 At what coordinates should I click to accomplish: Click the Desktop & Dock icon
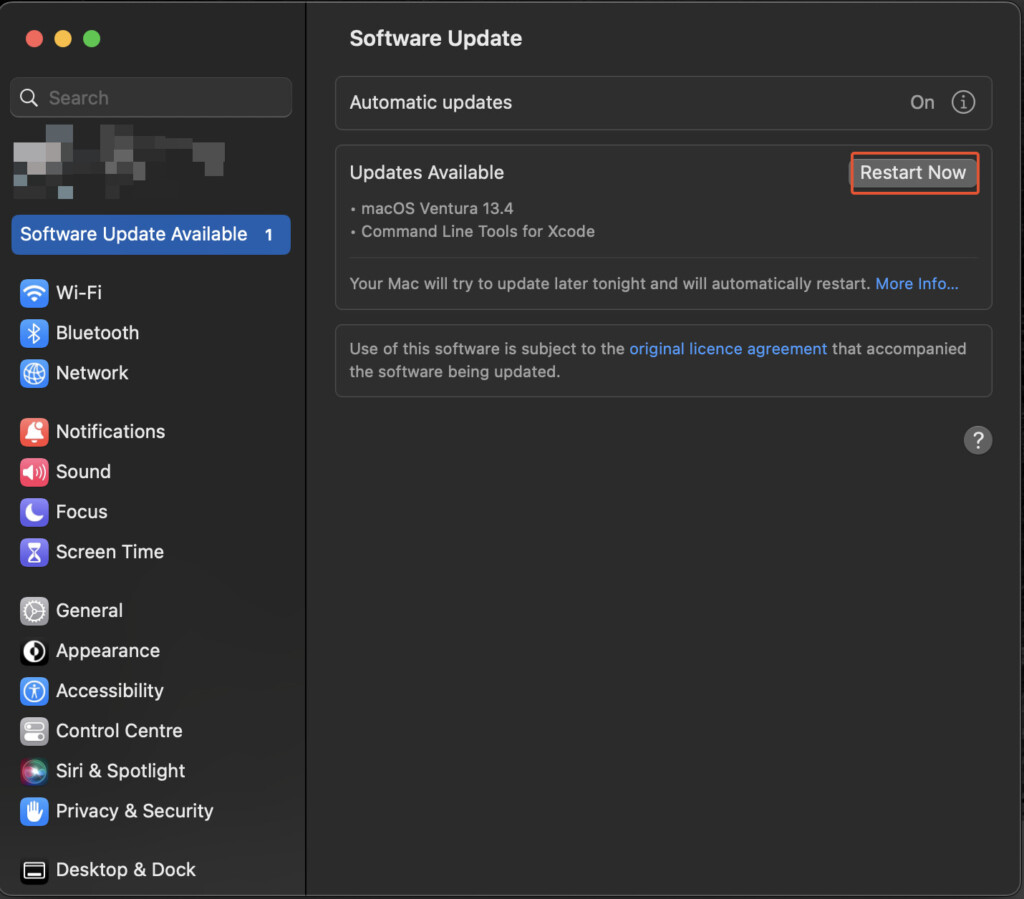34,870
